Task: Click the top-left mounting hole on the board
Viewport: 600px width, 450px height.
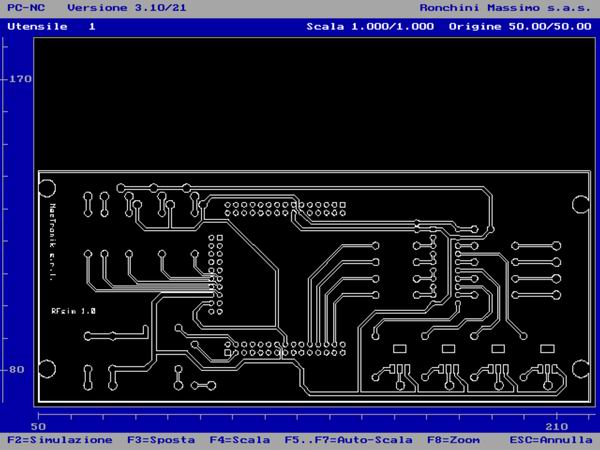Action: coord(46,187)
